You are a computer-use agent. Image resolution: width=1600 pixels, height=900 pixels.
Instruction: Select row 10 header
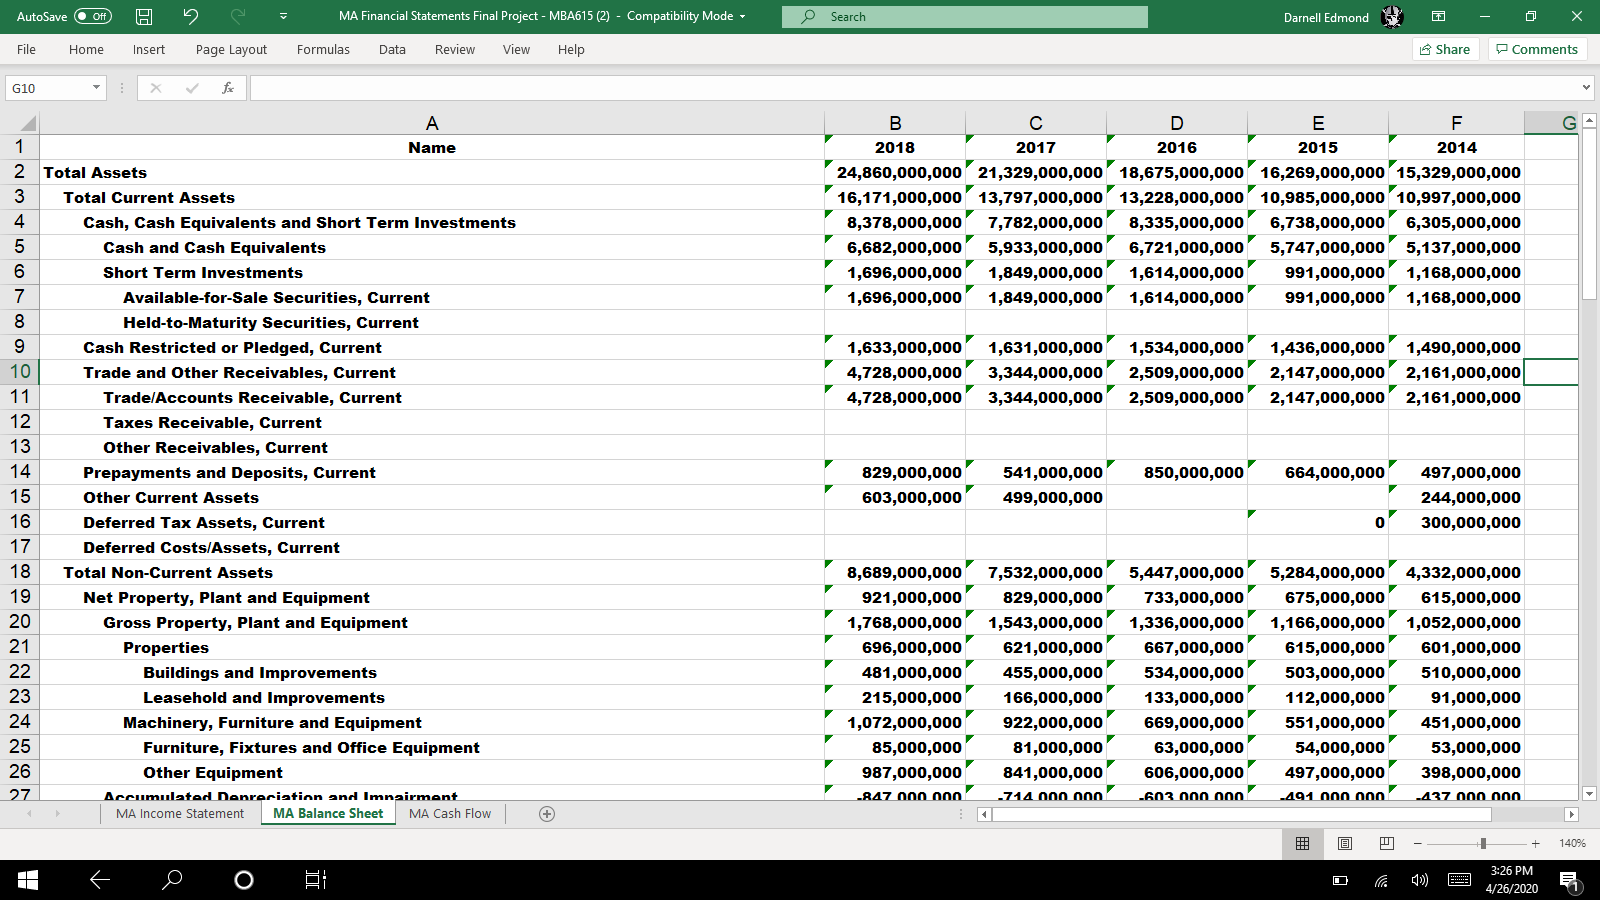[20, 372]
